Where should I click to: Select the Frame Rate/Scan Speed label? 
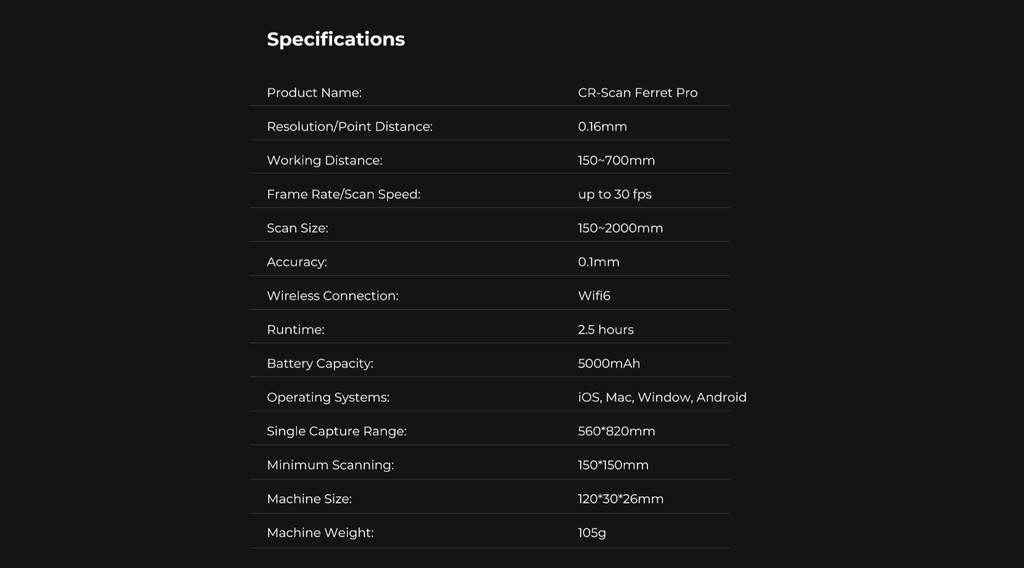point(344,195)
